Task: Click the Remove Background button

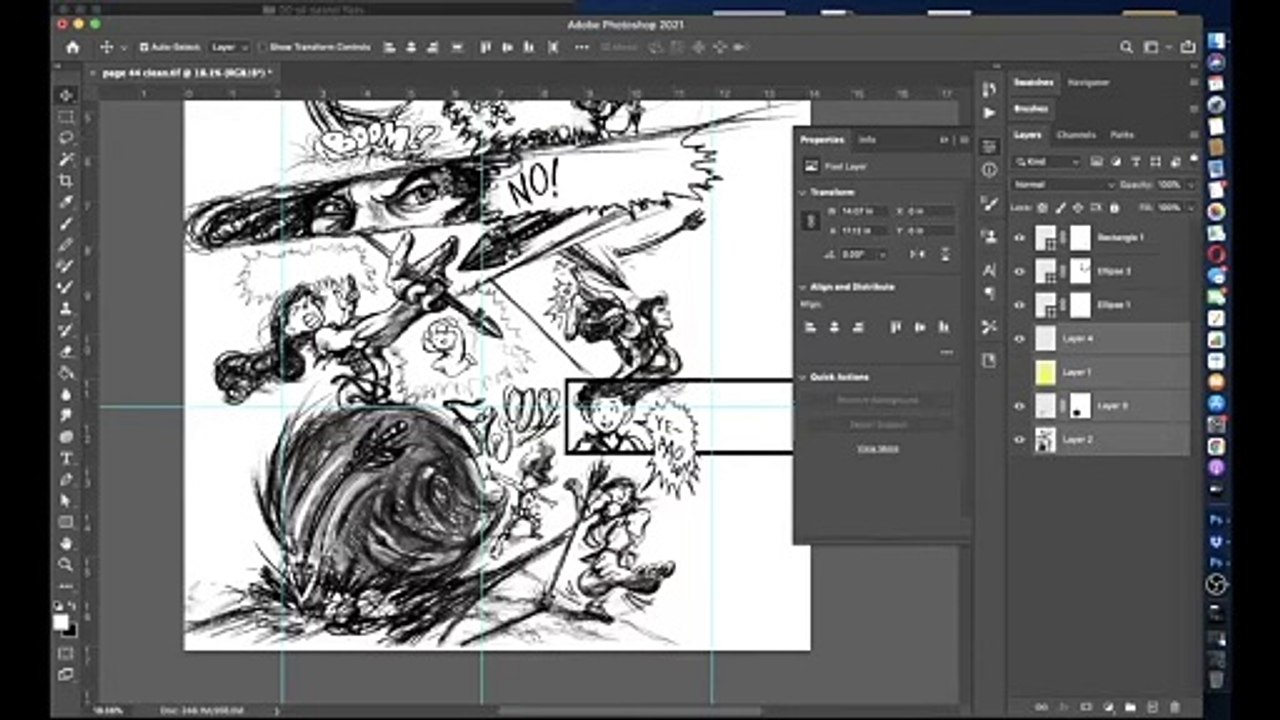Action: tap(878, 400)
